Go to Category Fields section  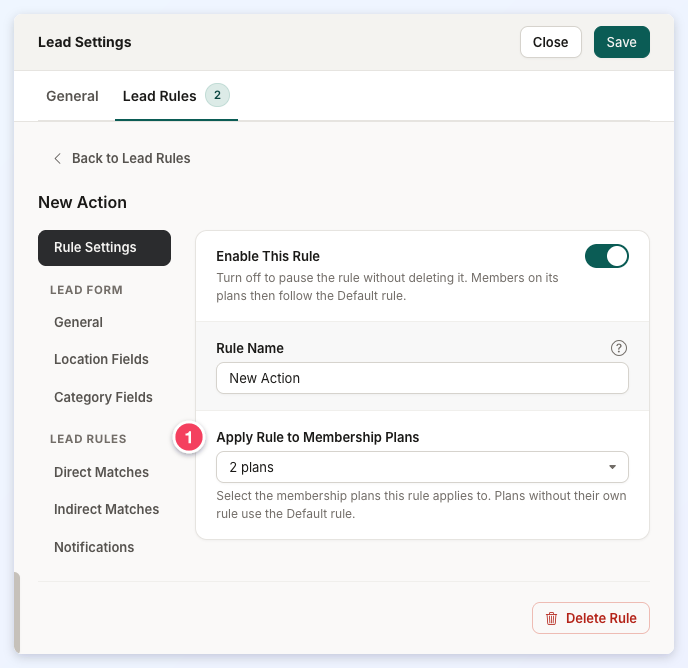(x=103, y=397)
